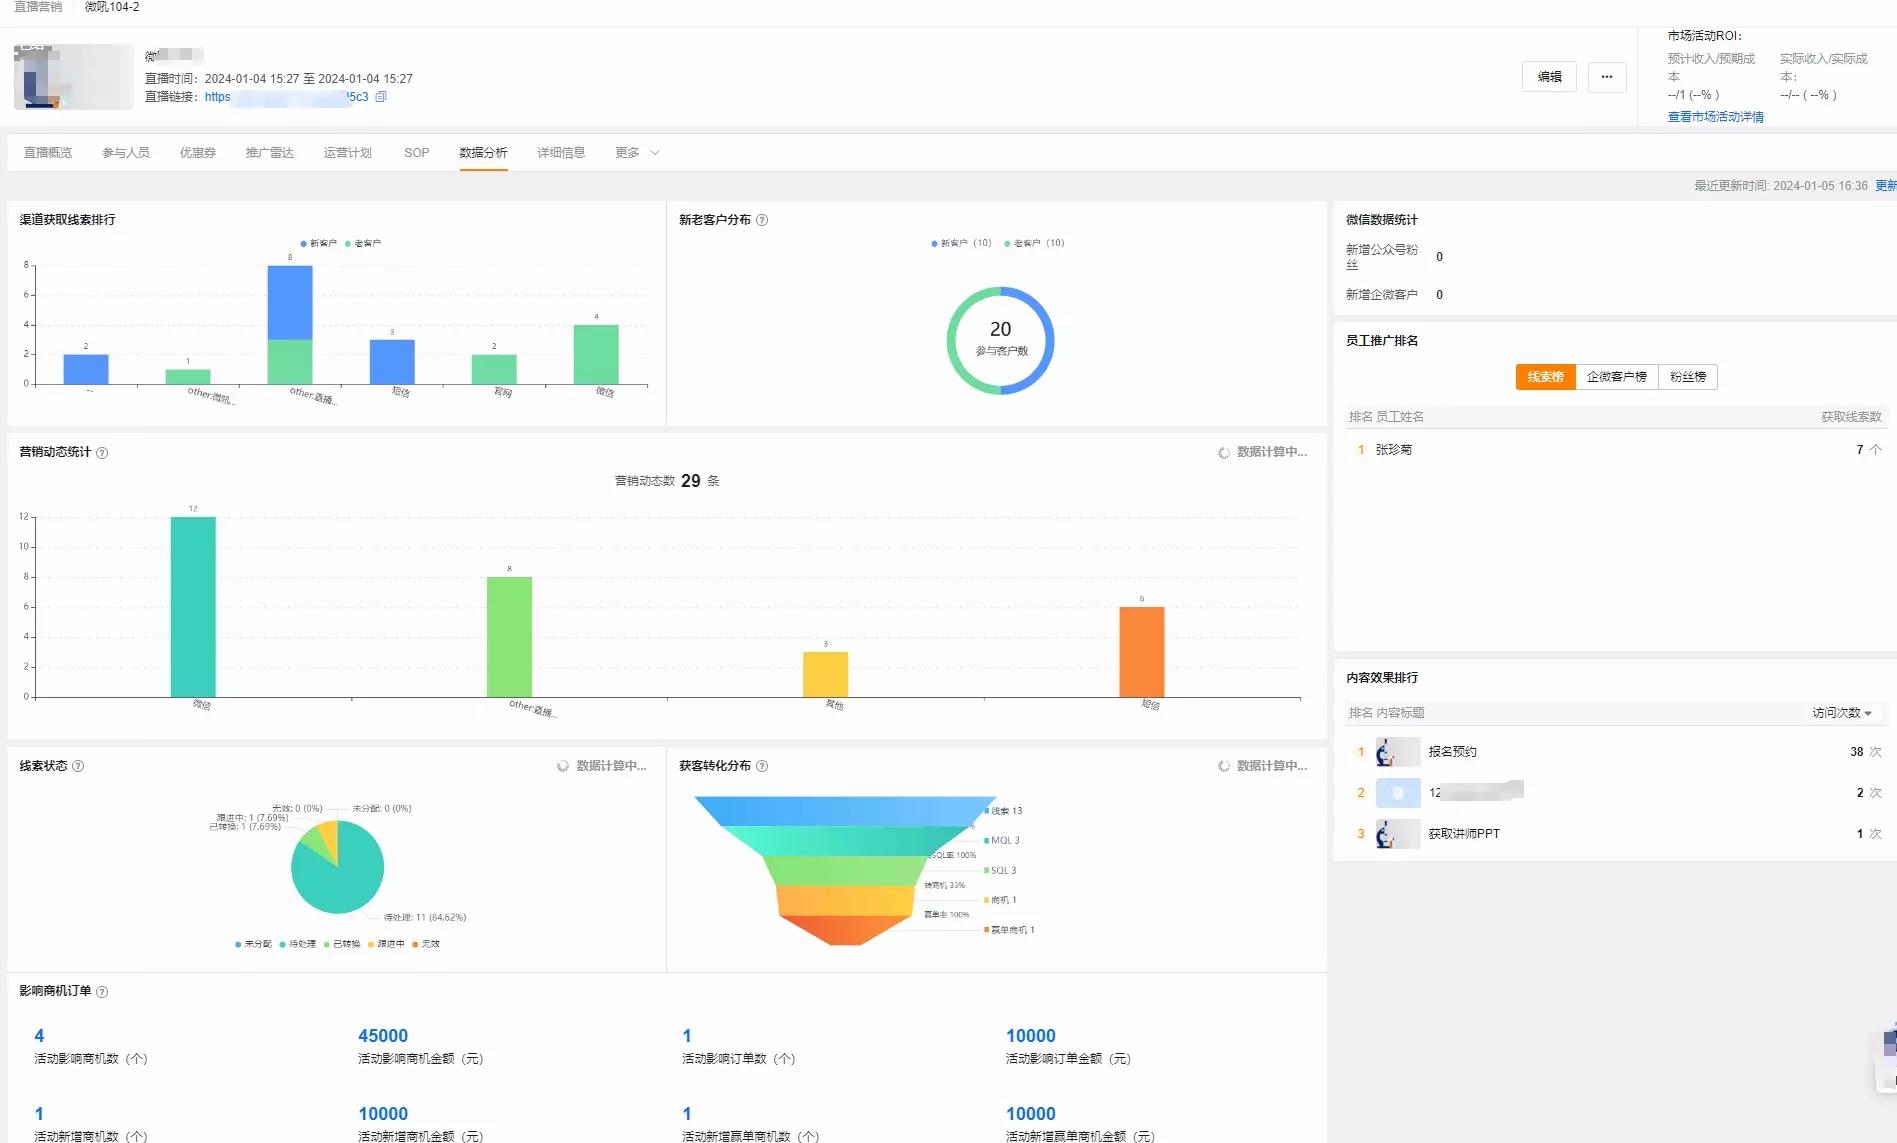The width and height of the screenshot is (1897, 1143).
Task: Switch to 优惠券 tab
Action: coord(198,153)
